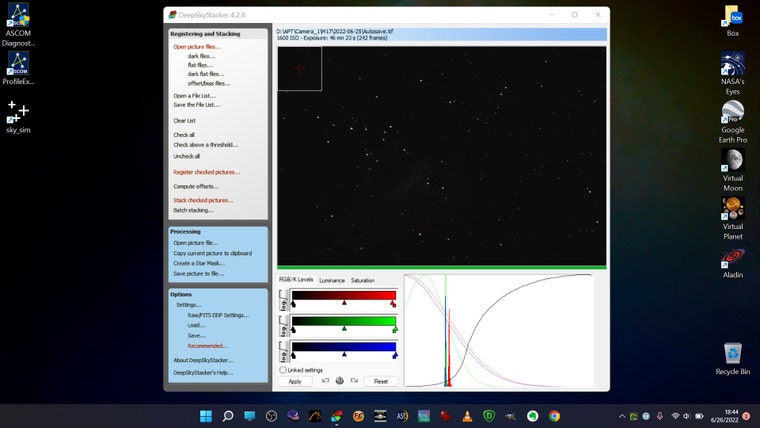This screenshot has height=428, width=760.
Task: Open About DeepSkyStacker...
Action: click(x=203, y=360)
